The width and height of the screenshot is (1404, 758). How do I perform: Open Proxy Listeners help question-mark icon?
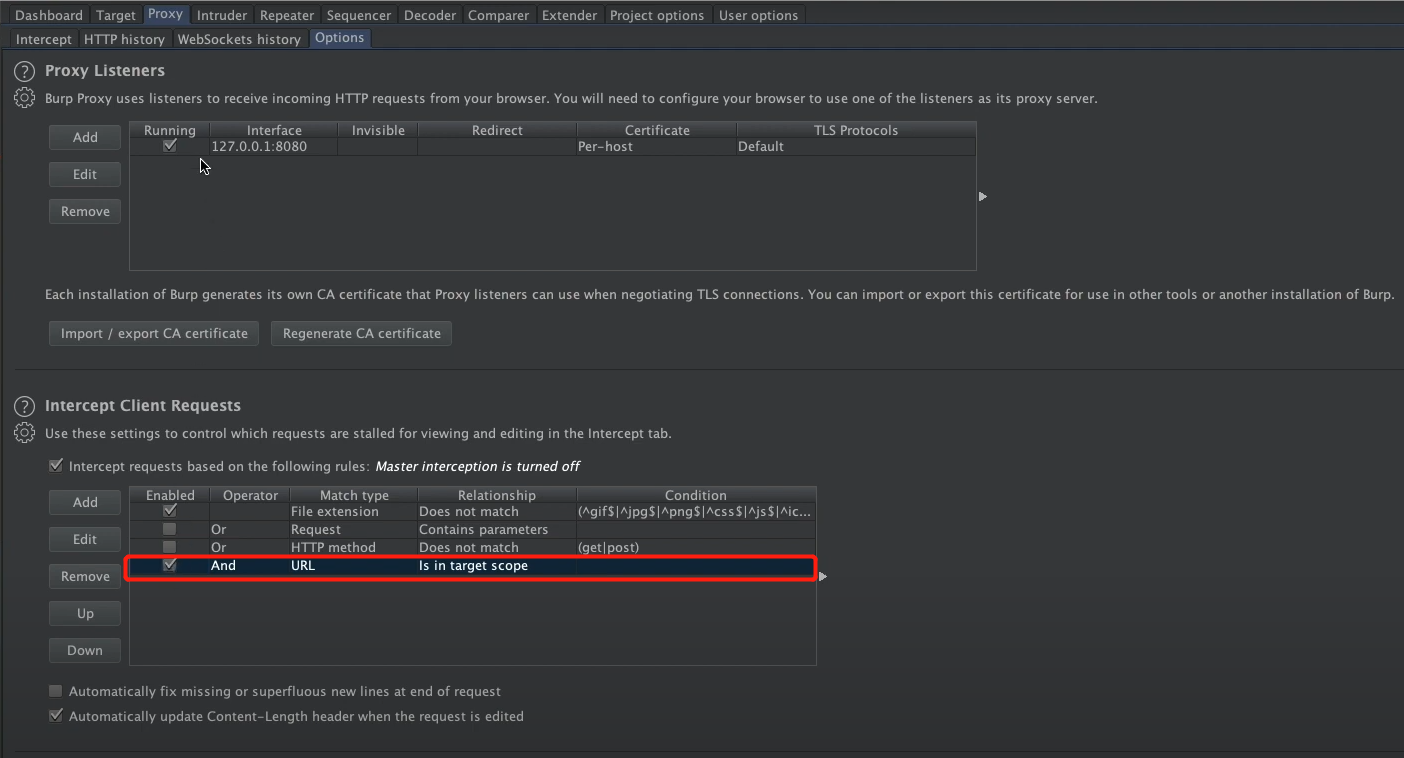click(x=24, y=72)
